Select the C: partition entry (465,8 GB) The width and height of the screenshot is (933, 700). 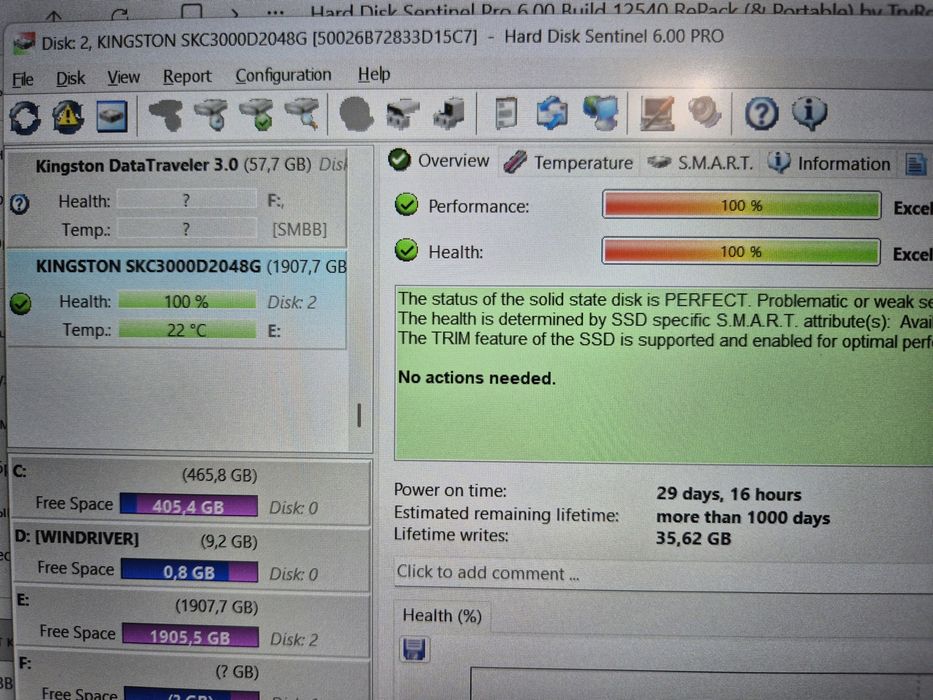(191, 492)
